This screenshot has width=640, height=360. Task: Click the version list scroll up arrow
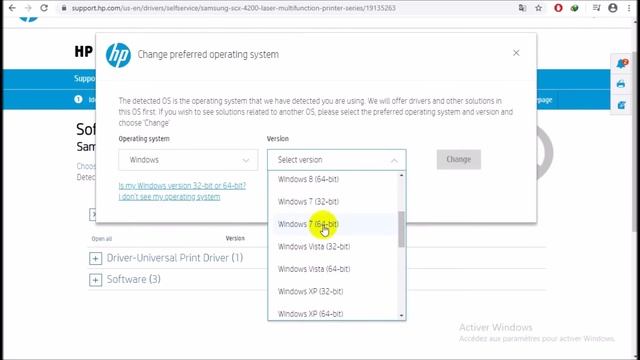click(x=402, y=175)
